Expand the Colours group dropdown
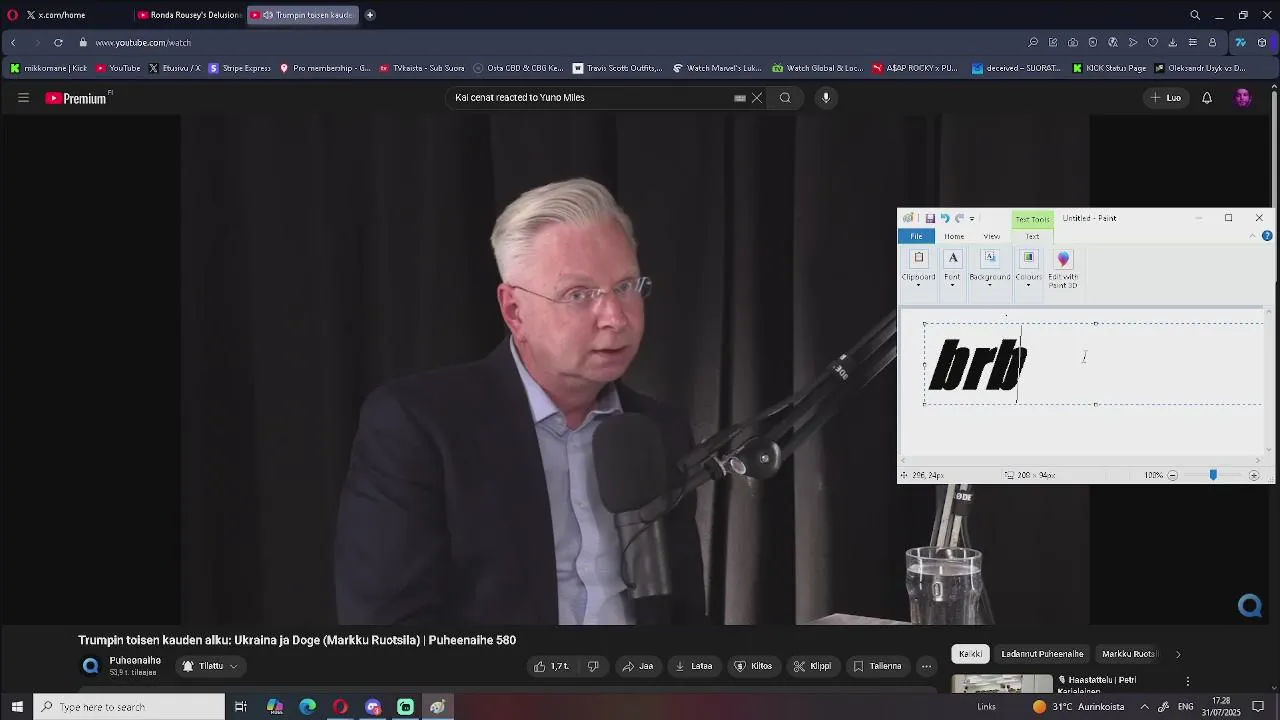 click(x=1028, y=269)
